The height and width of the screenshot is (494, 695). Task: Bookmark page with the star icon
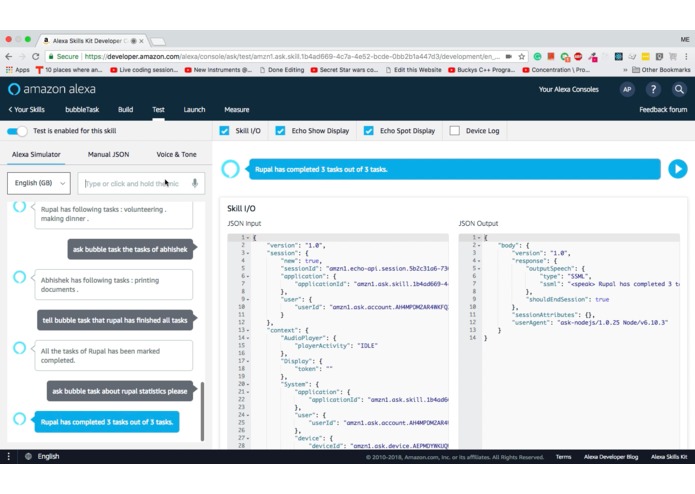tap(522, 56)
